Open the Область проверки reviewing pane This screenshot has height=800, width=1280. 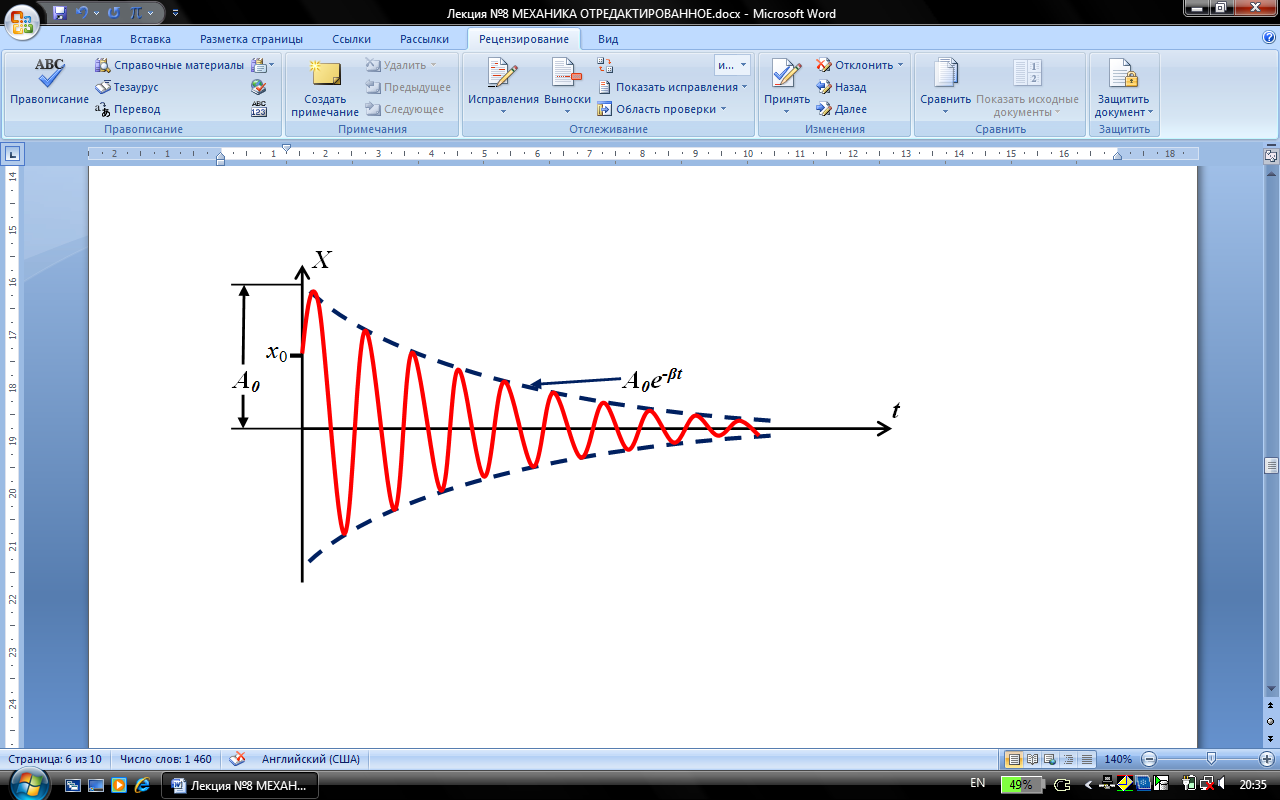click(x=663, y=109)
